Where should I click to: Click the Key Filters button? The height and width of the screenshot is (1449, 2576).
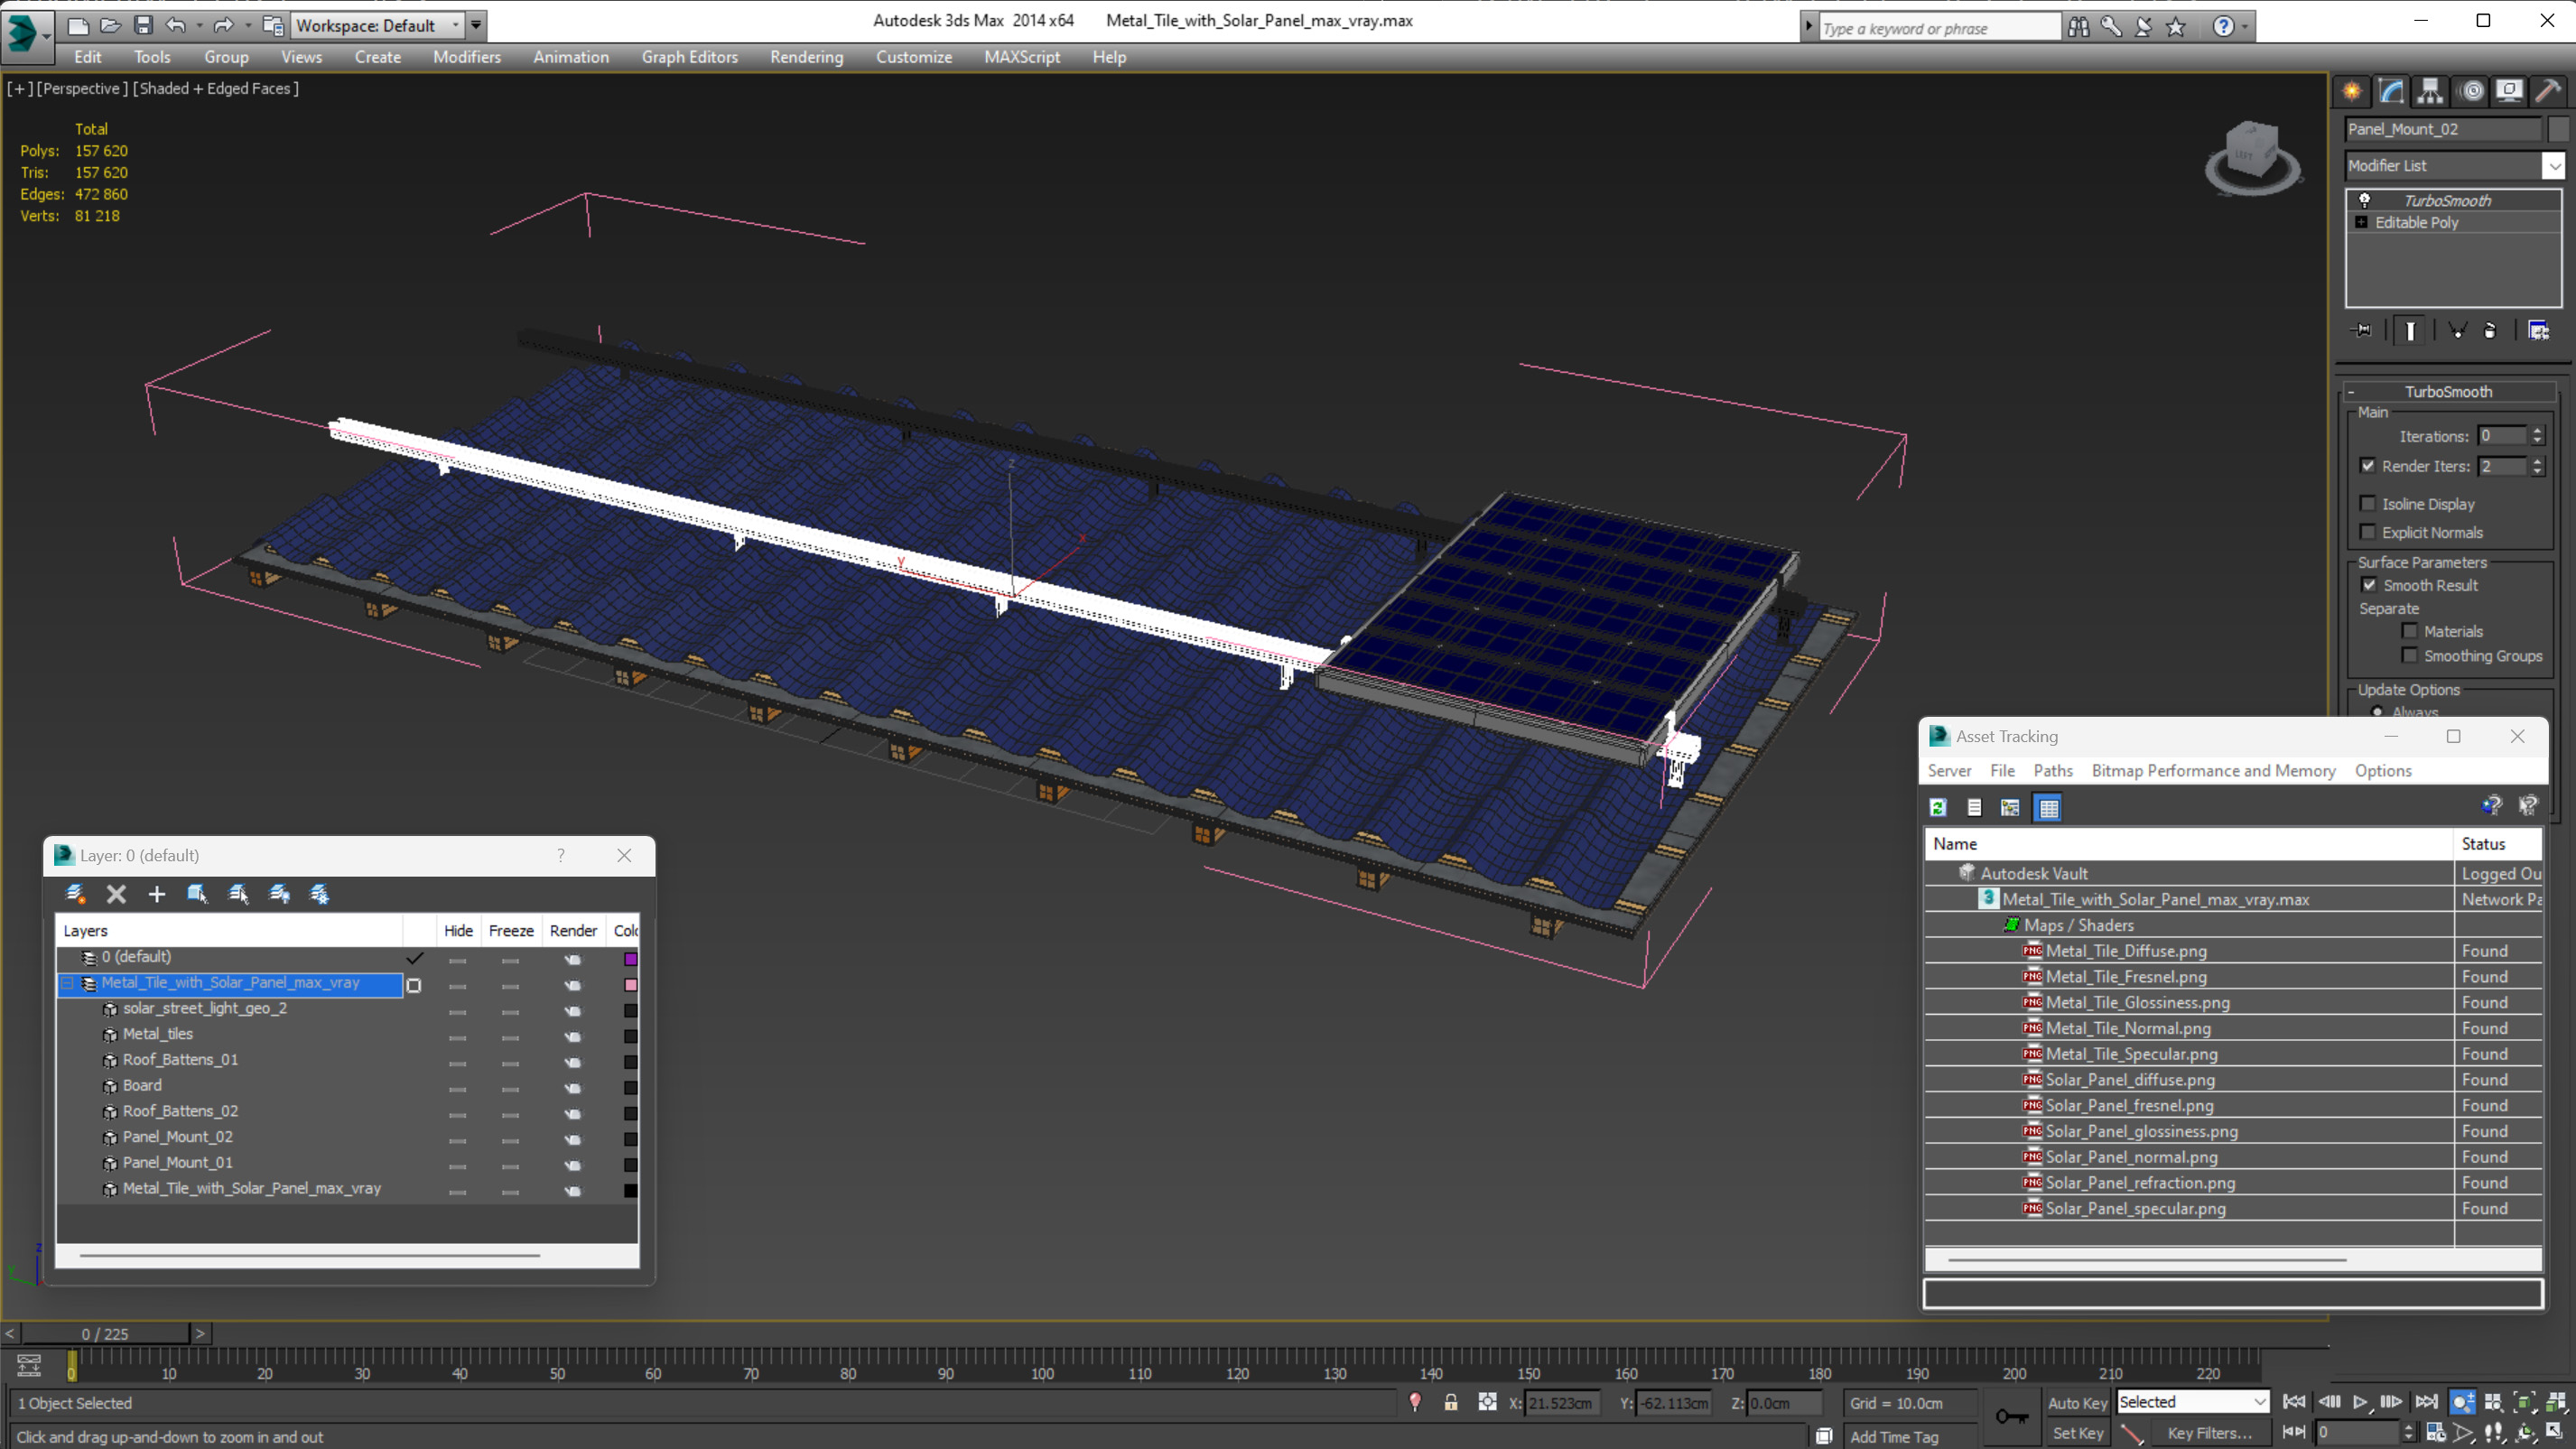coord(2209,1433)
